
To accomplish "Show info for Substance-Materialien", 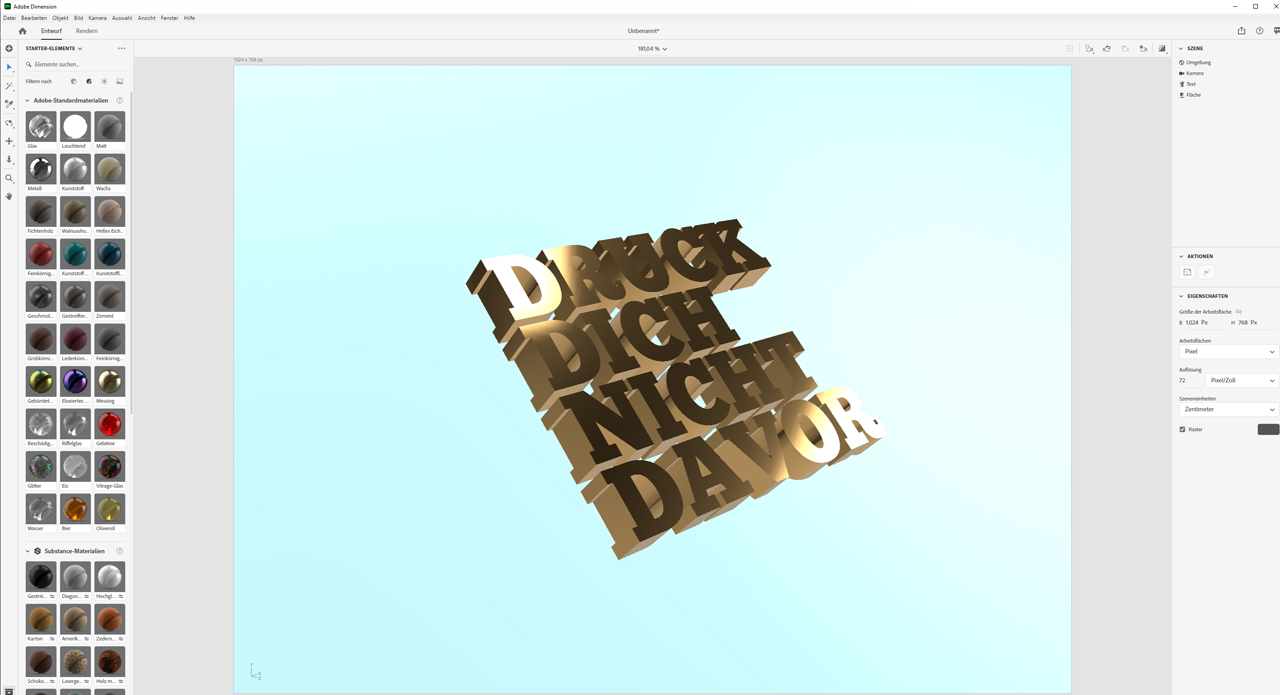I will [120, 551].
